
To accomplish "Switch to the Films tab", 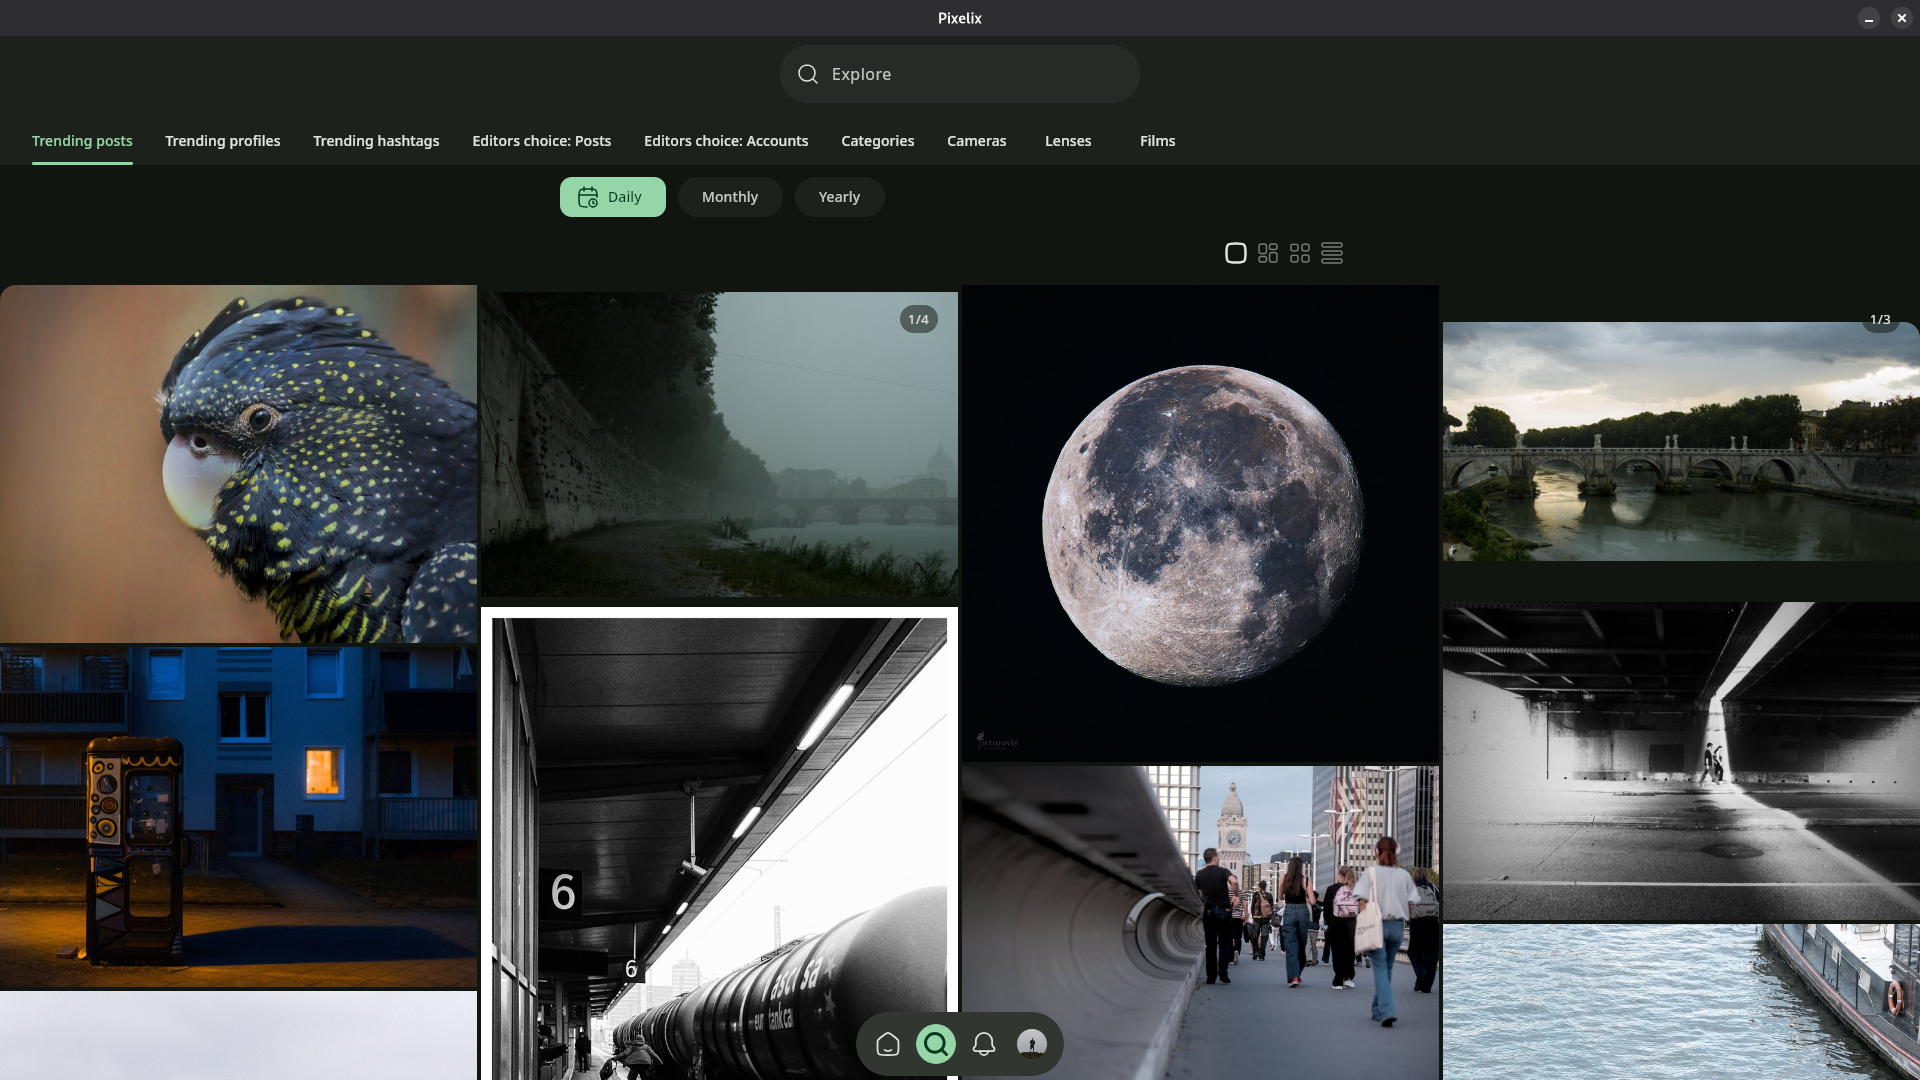I will 1158,141.
